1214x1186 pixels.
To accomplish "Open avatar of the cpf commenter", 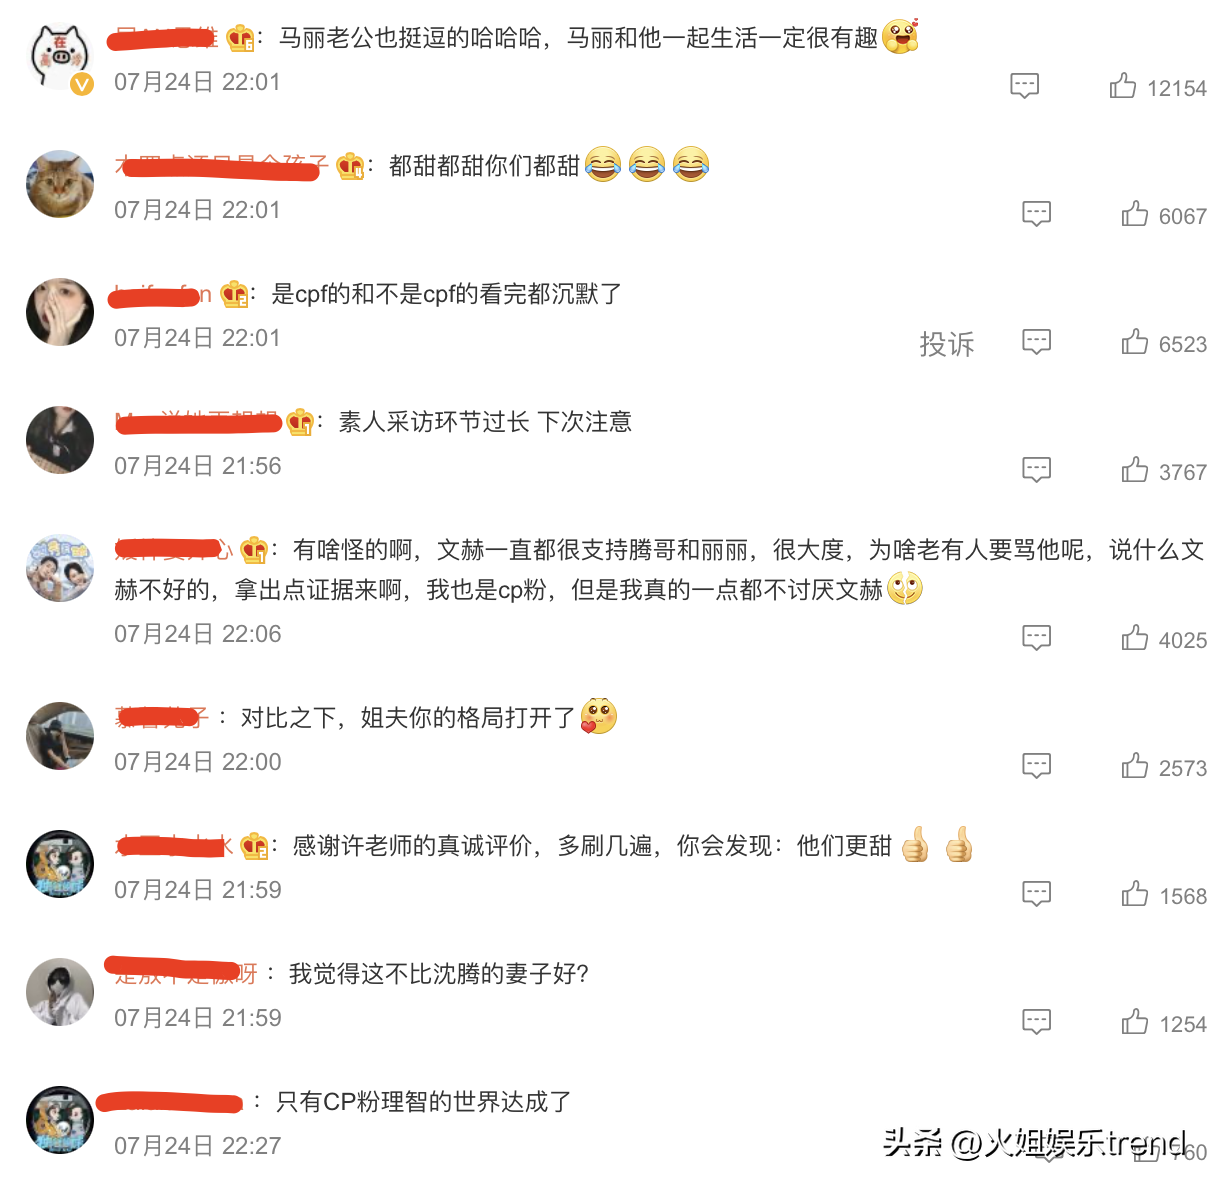I will pyautogui.click(x=60, y=312).
